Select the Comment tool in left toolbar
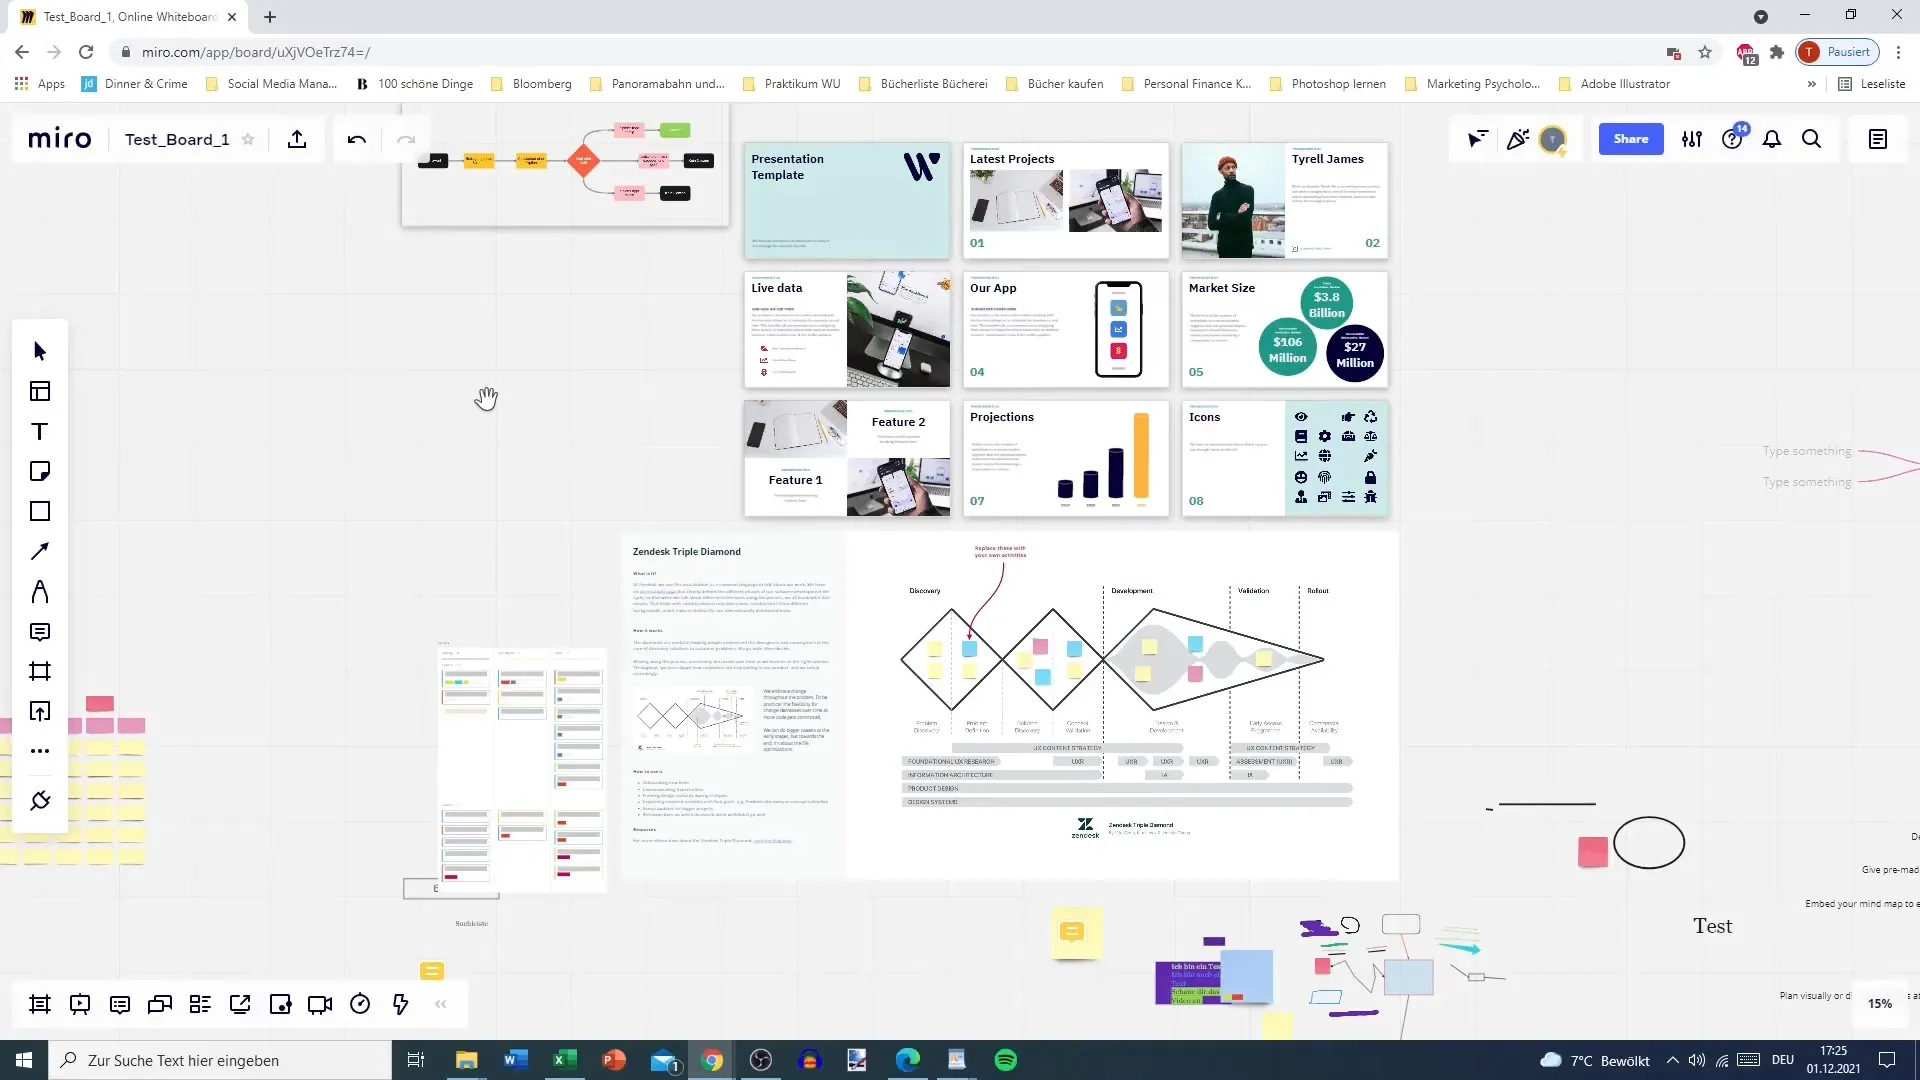Screen dimensions: 1920x1080 [x=40, y=631]
